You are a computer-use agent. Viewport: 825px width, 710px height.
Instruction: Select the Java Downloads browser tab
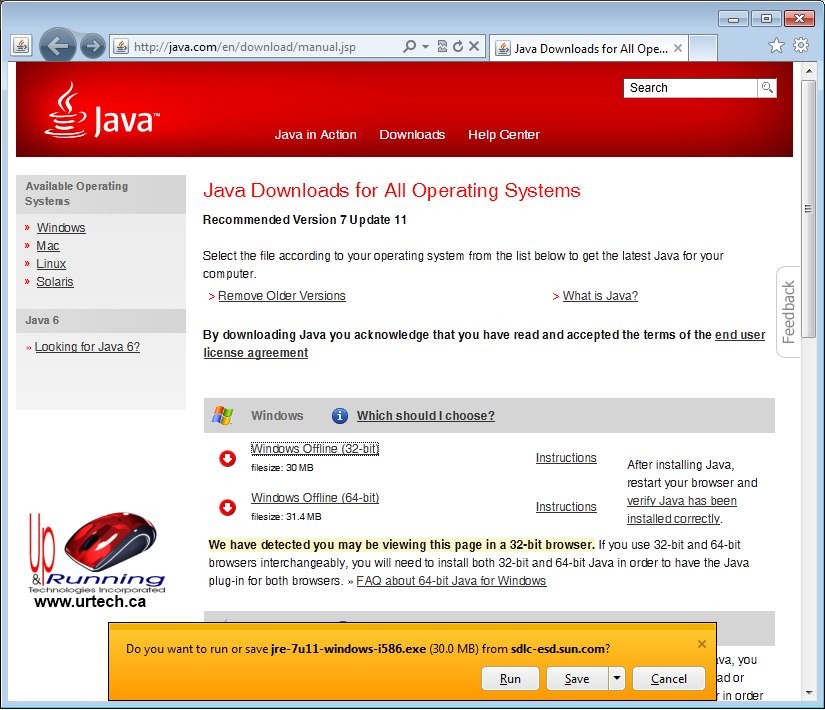588,48
